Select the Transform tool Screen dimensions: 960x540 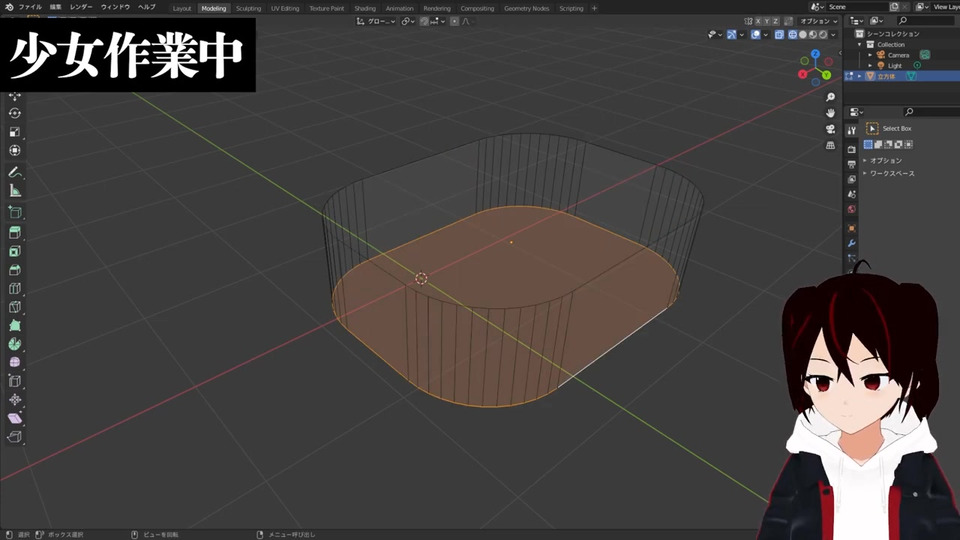tap(15, 150)
